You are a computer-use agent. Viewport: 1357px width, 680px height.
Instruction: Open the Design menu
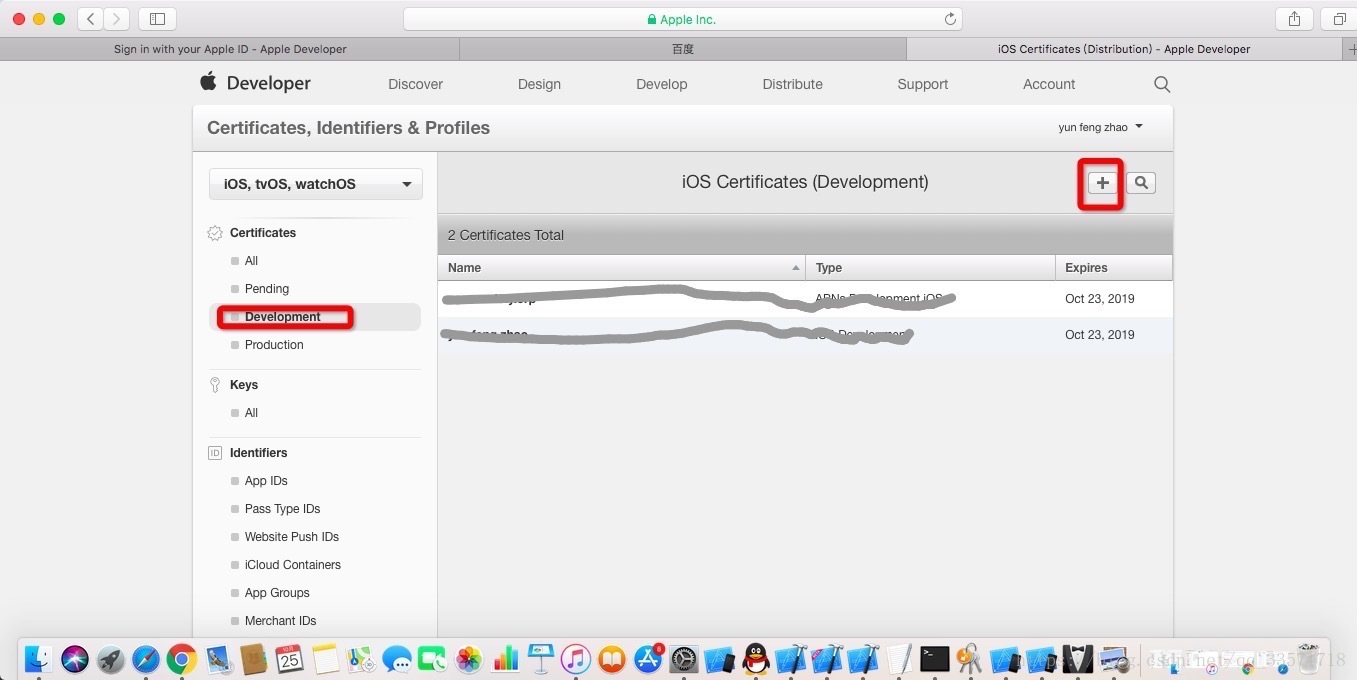539,84
